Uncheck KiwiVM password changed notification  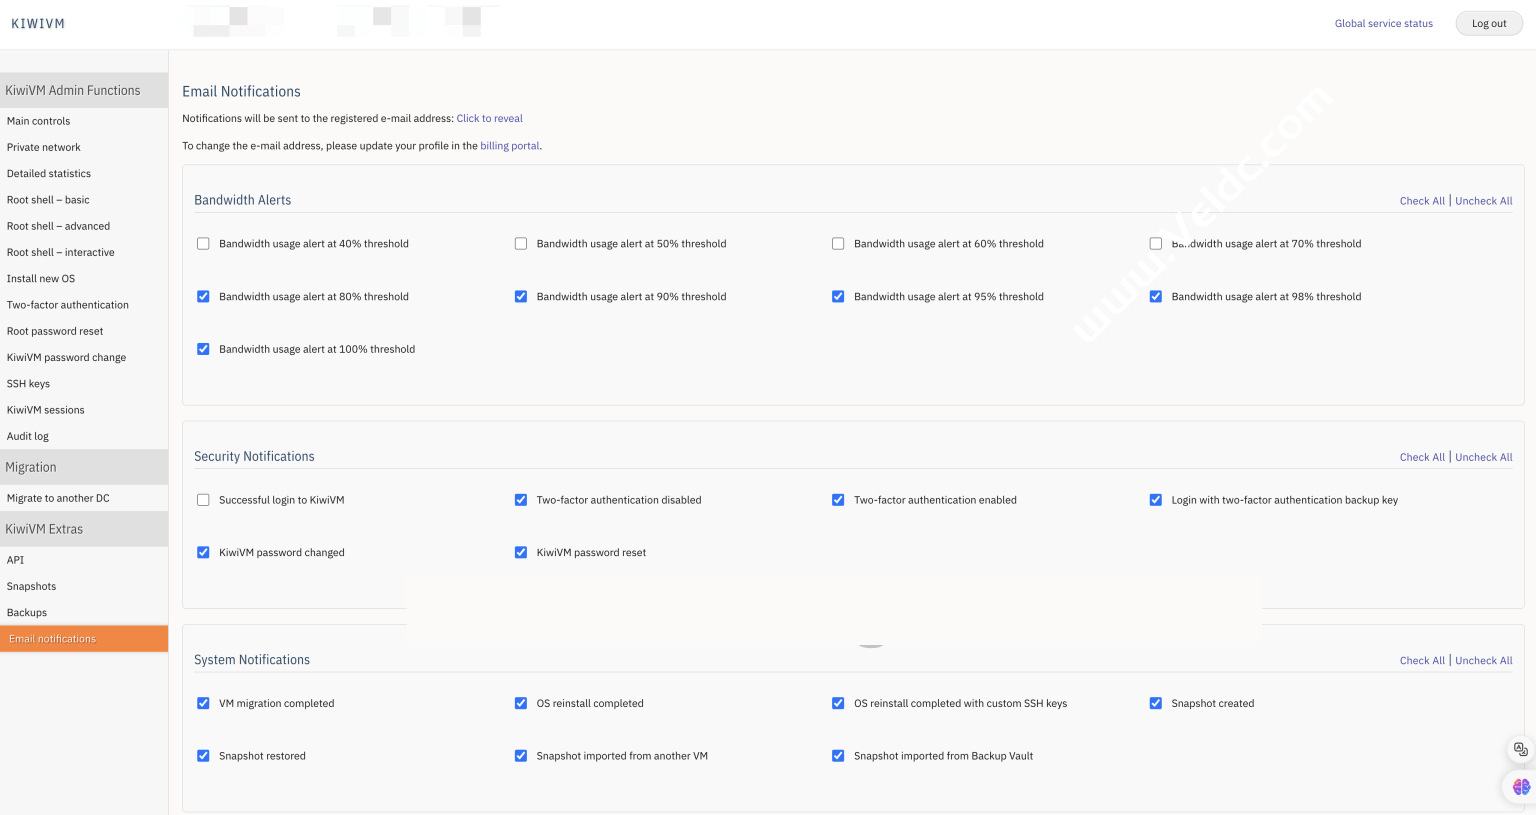pos(203,552)
